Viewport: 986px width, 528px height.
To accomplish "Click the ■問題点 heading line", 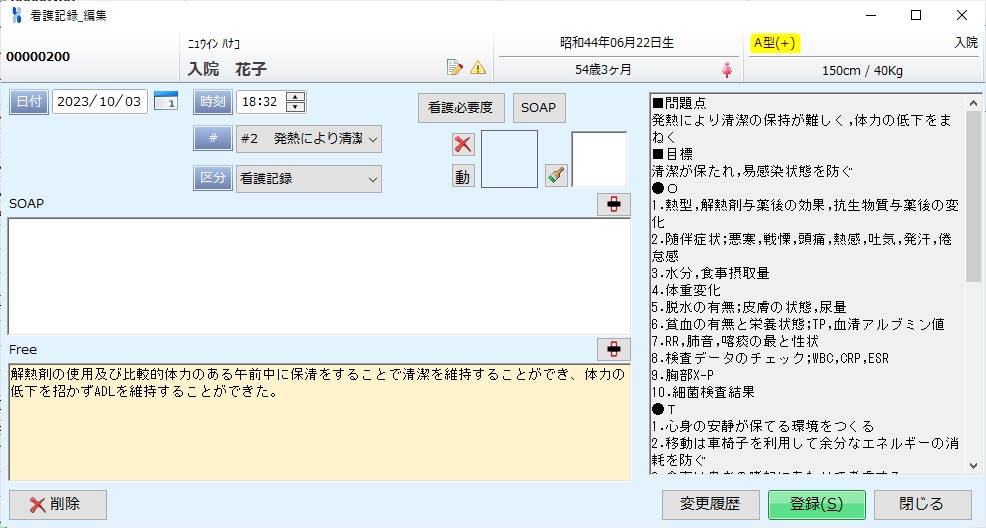I will (x=679, y=103).
